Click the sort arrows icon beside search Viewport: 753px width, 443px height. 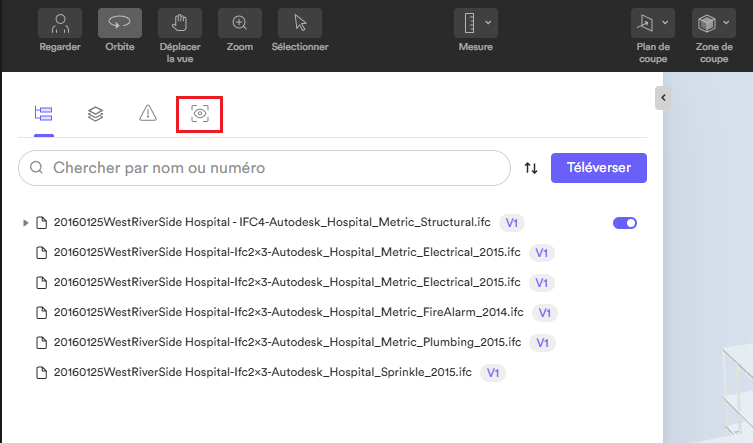[x=531, y=168]
